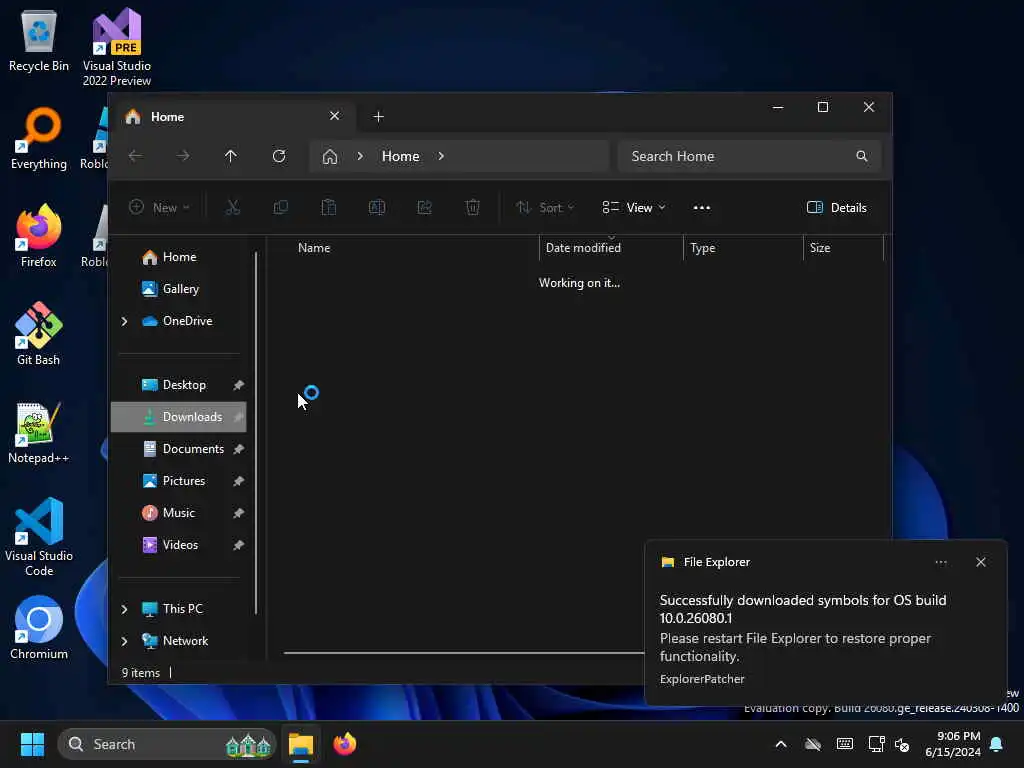This screenshot has width=1024, height=768.
Task: Click the pin icon beside Videos
Action: [x=238, y=545]
